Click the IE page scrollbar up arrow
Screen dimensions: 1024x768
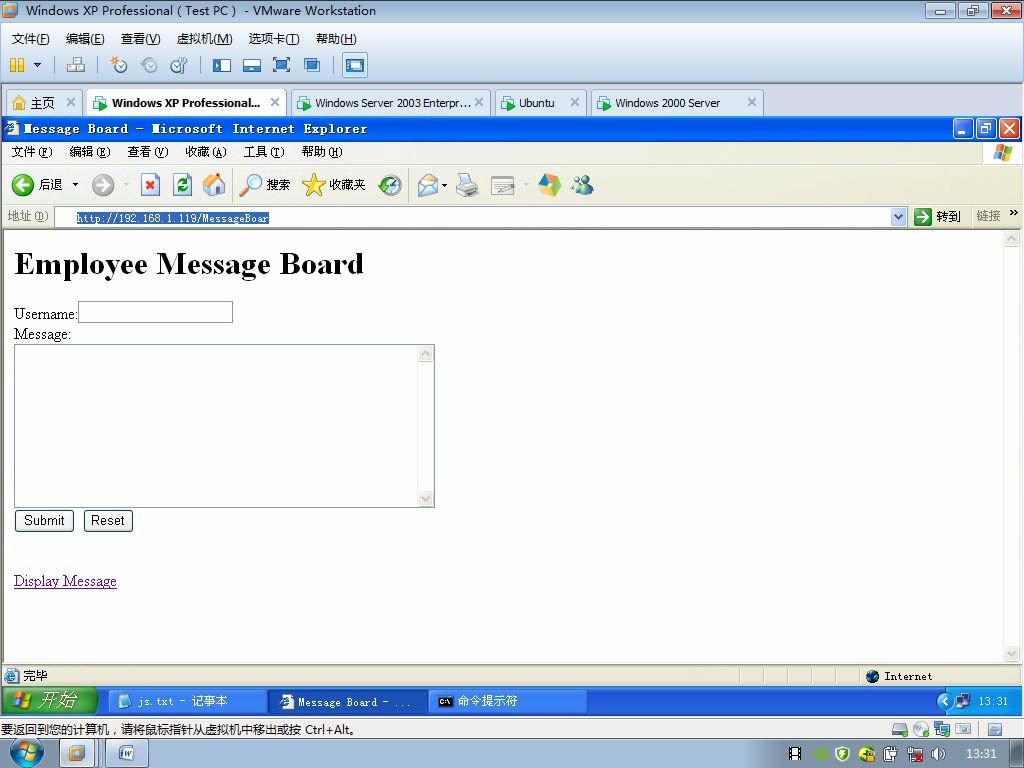point(1011,239)
